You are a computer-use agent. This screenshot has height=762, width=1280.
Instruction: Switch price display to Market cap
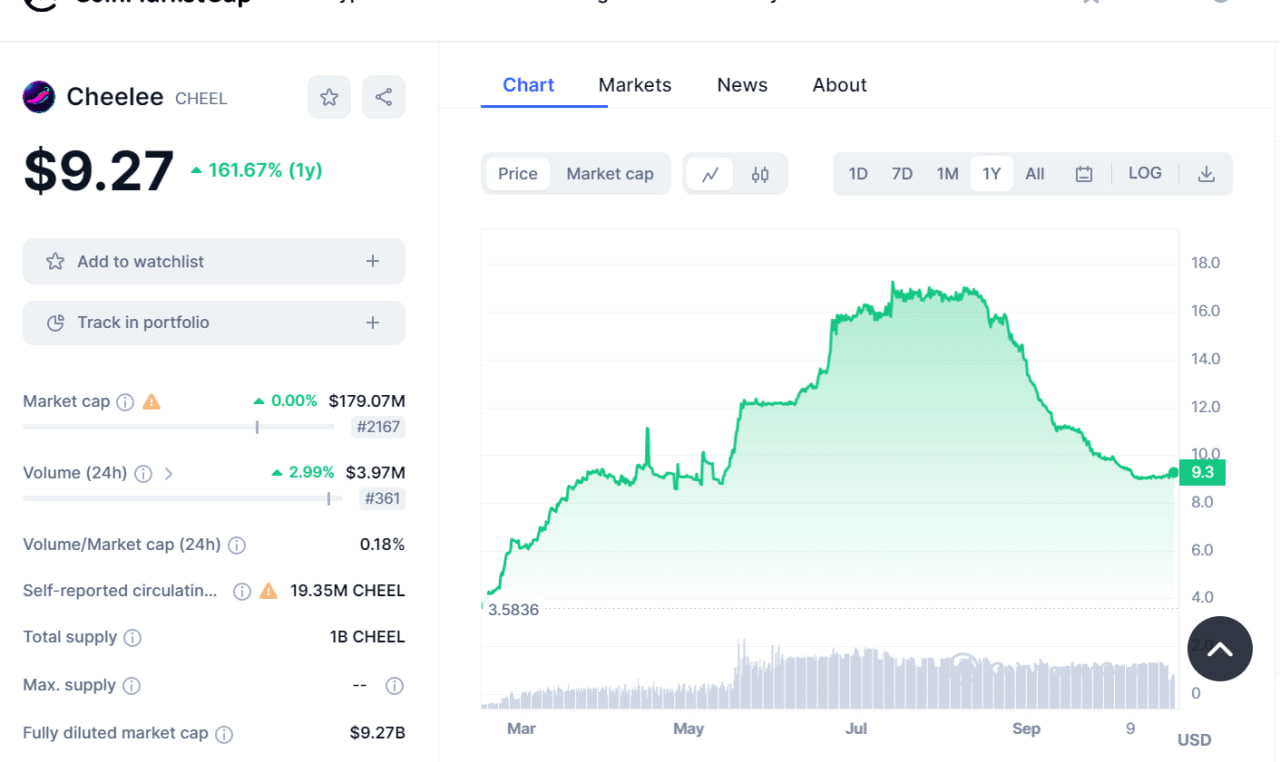pyautogui.click(x=610, y=173)
